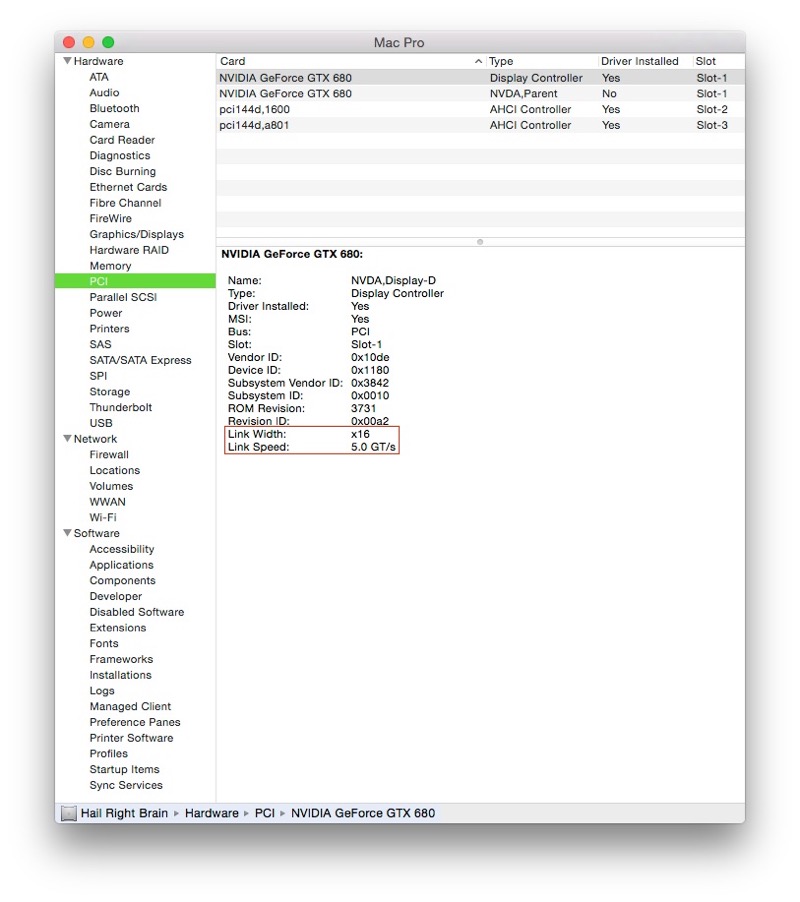Select Fonts in the sidebar
Viewport: 800px width, 902px height.
tap(104, 643)
